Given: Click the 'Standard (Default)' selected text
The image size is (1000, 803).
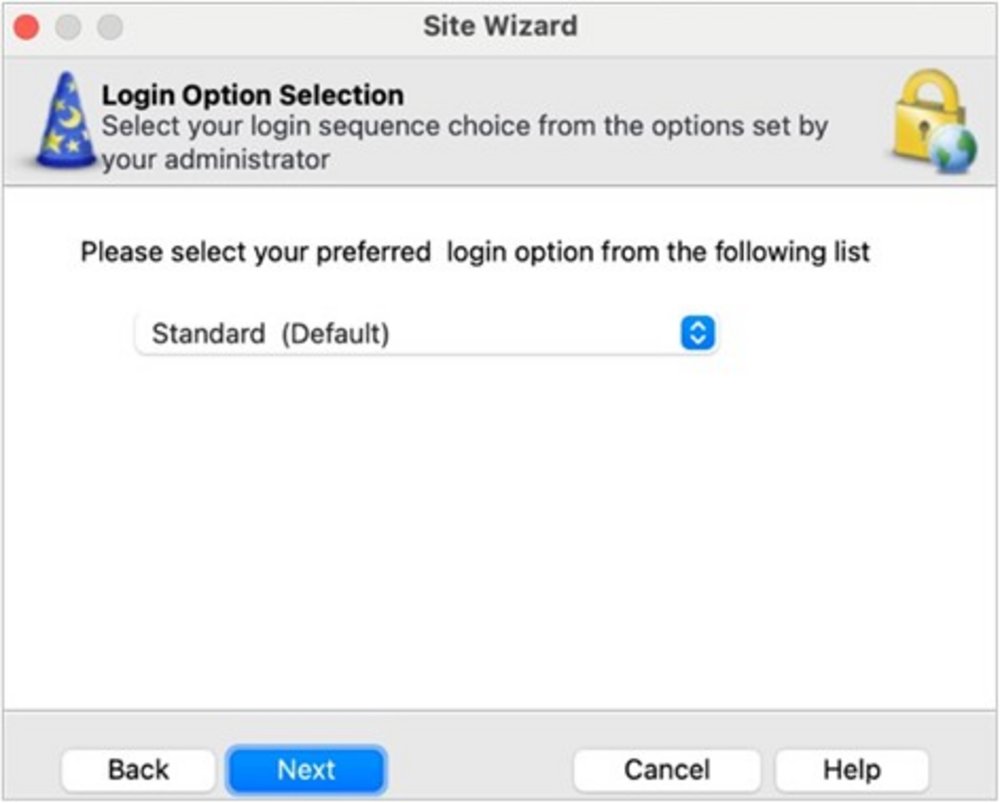Looking at the screenshot, I should pyautogui.click(x=270, y=333).
